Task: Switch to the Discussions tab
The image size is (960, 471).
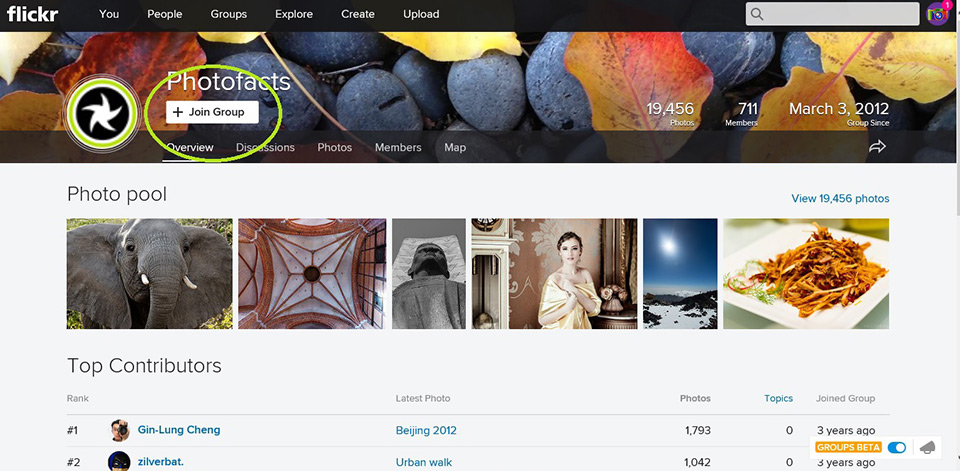Action: click(x=265, y=148)
